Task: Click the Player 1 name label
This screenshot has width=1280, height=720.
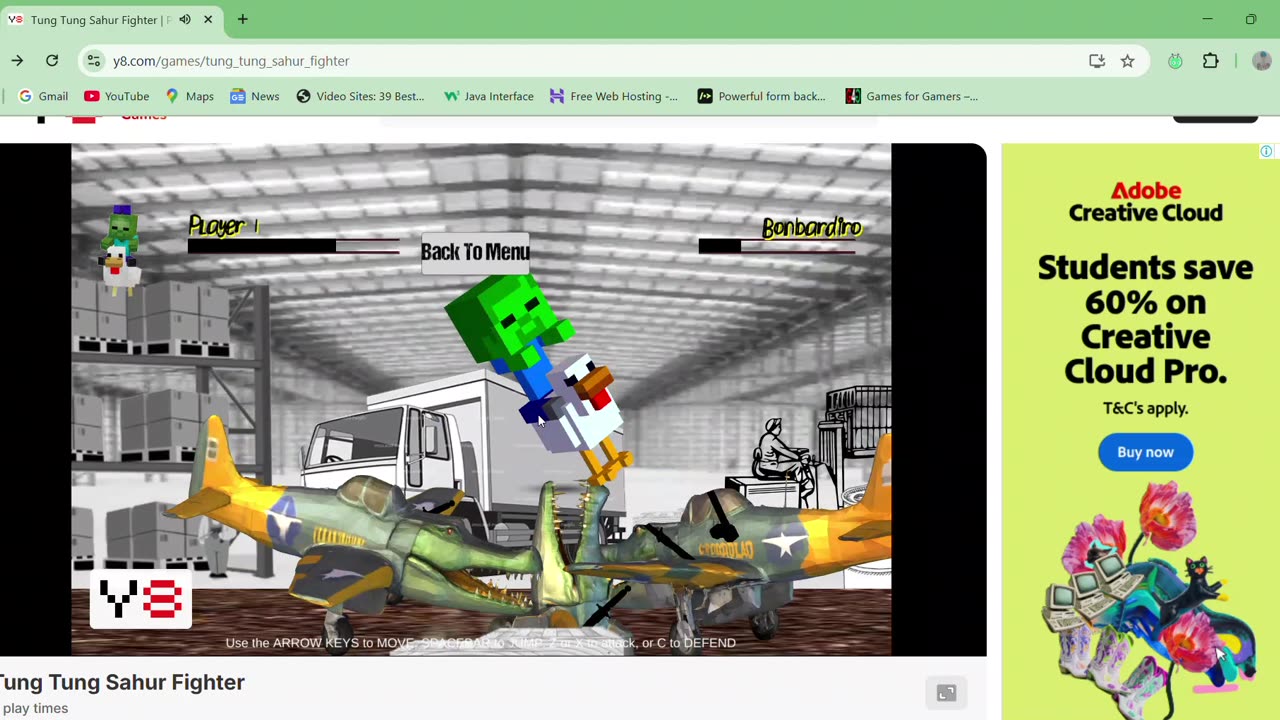Action: pyautogui.click(x=224, y=226)
